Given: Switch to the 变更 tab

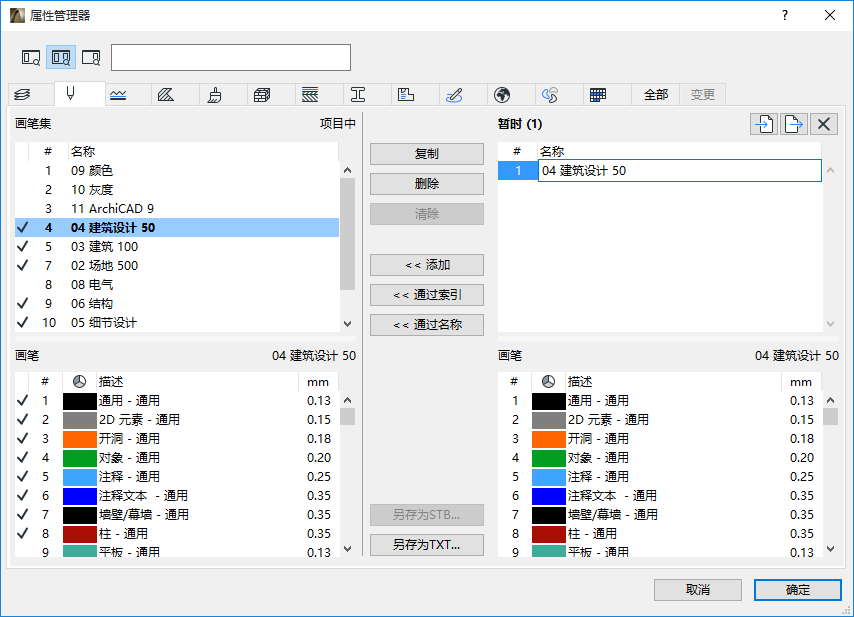Looking at the screenshot, I should pos(703,95).
